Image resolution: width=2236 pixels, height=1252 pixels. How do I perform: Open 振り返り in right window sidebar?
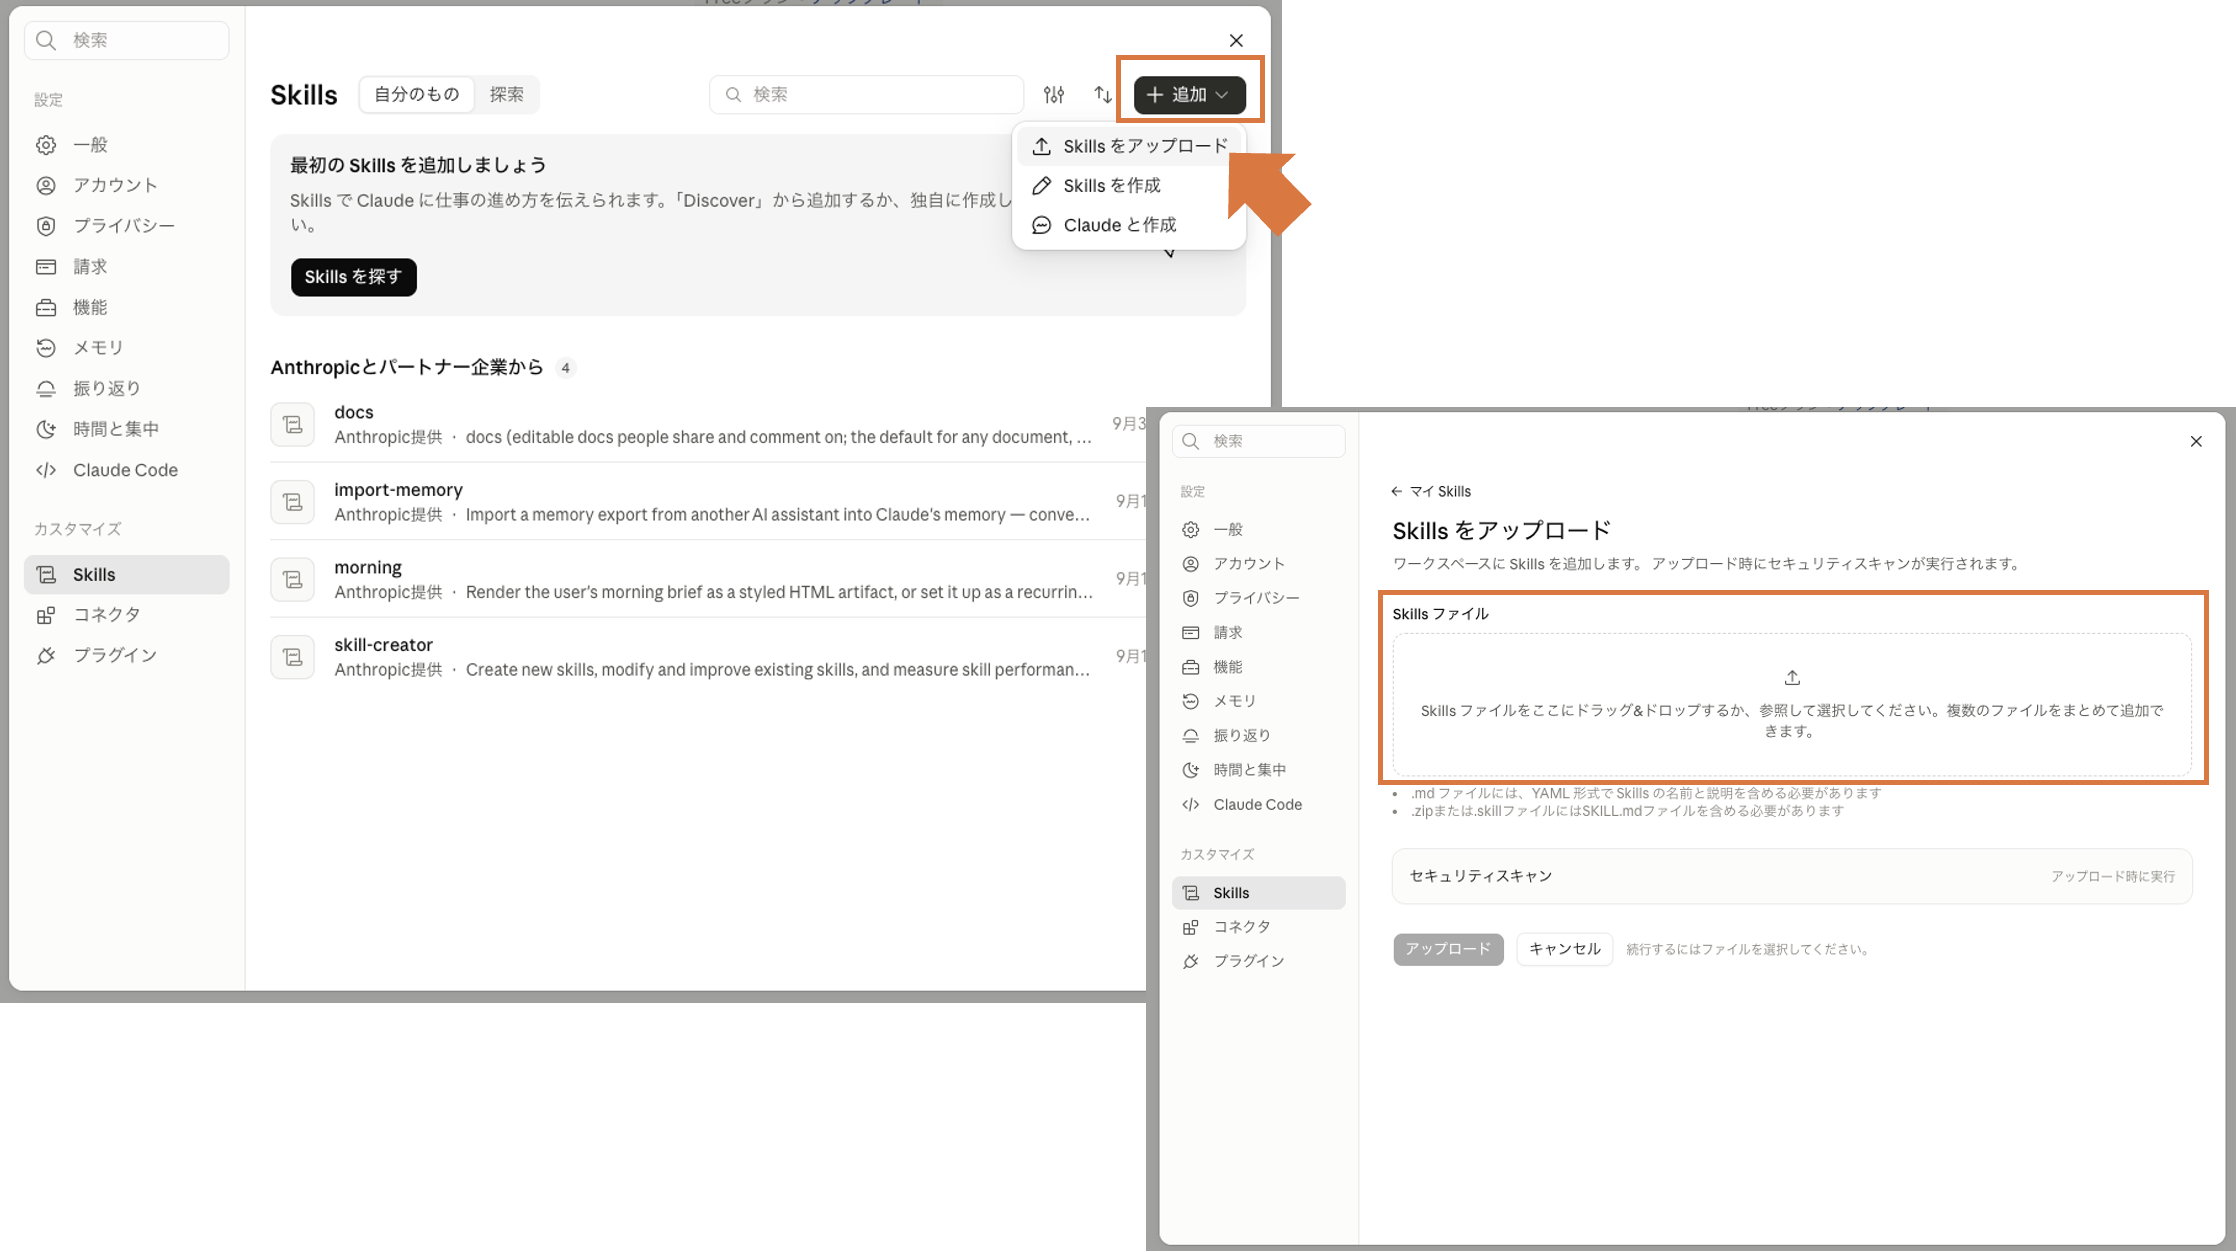pos(1258,735)
